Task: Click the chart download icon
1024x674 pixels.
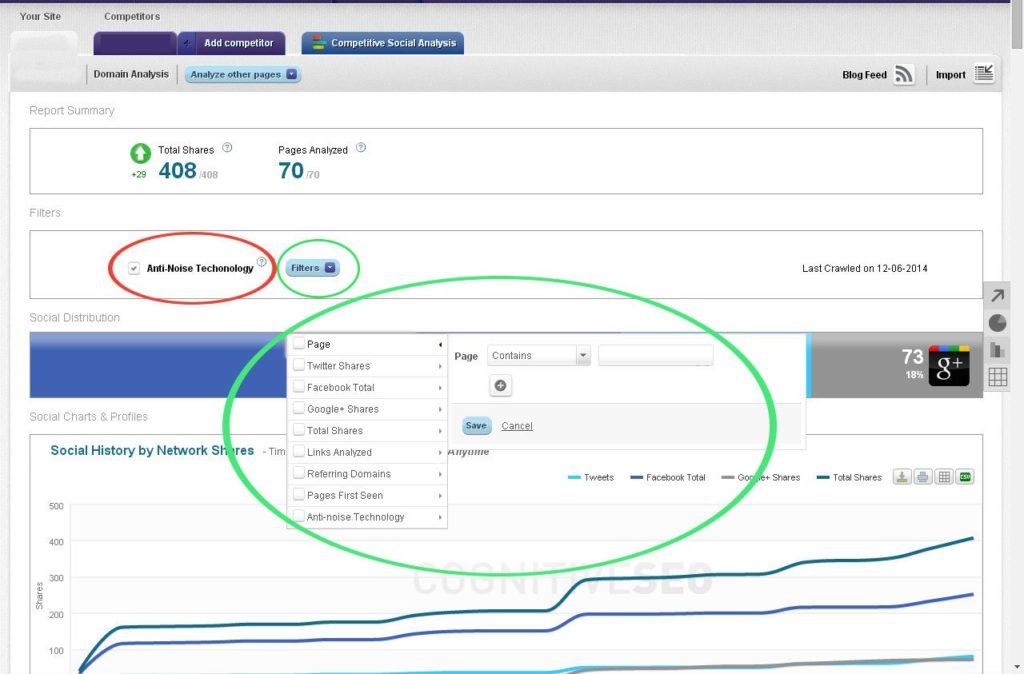Action: 902,477
